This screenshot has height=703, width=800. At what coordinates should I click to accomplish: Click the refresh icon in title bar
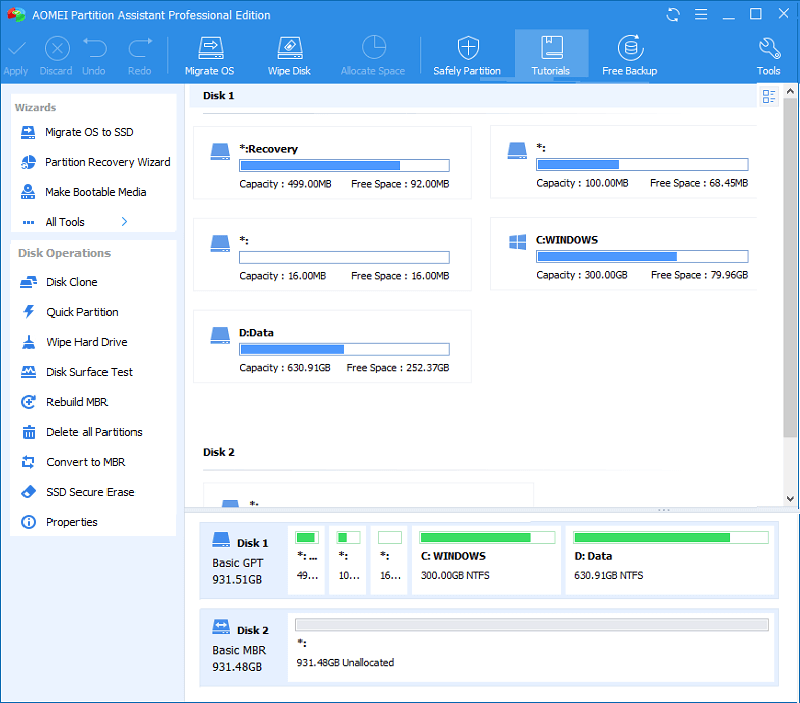(673, 14)
